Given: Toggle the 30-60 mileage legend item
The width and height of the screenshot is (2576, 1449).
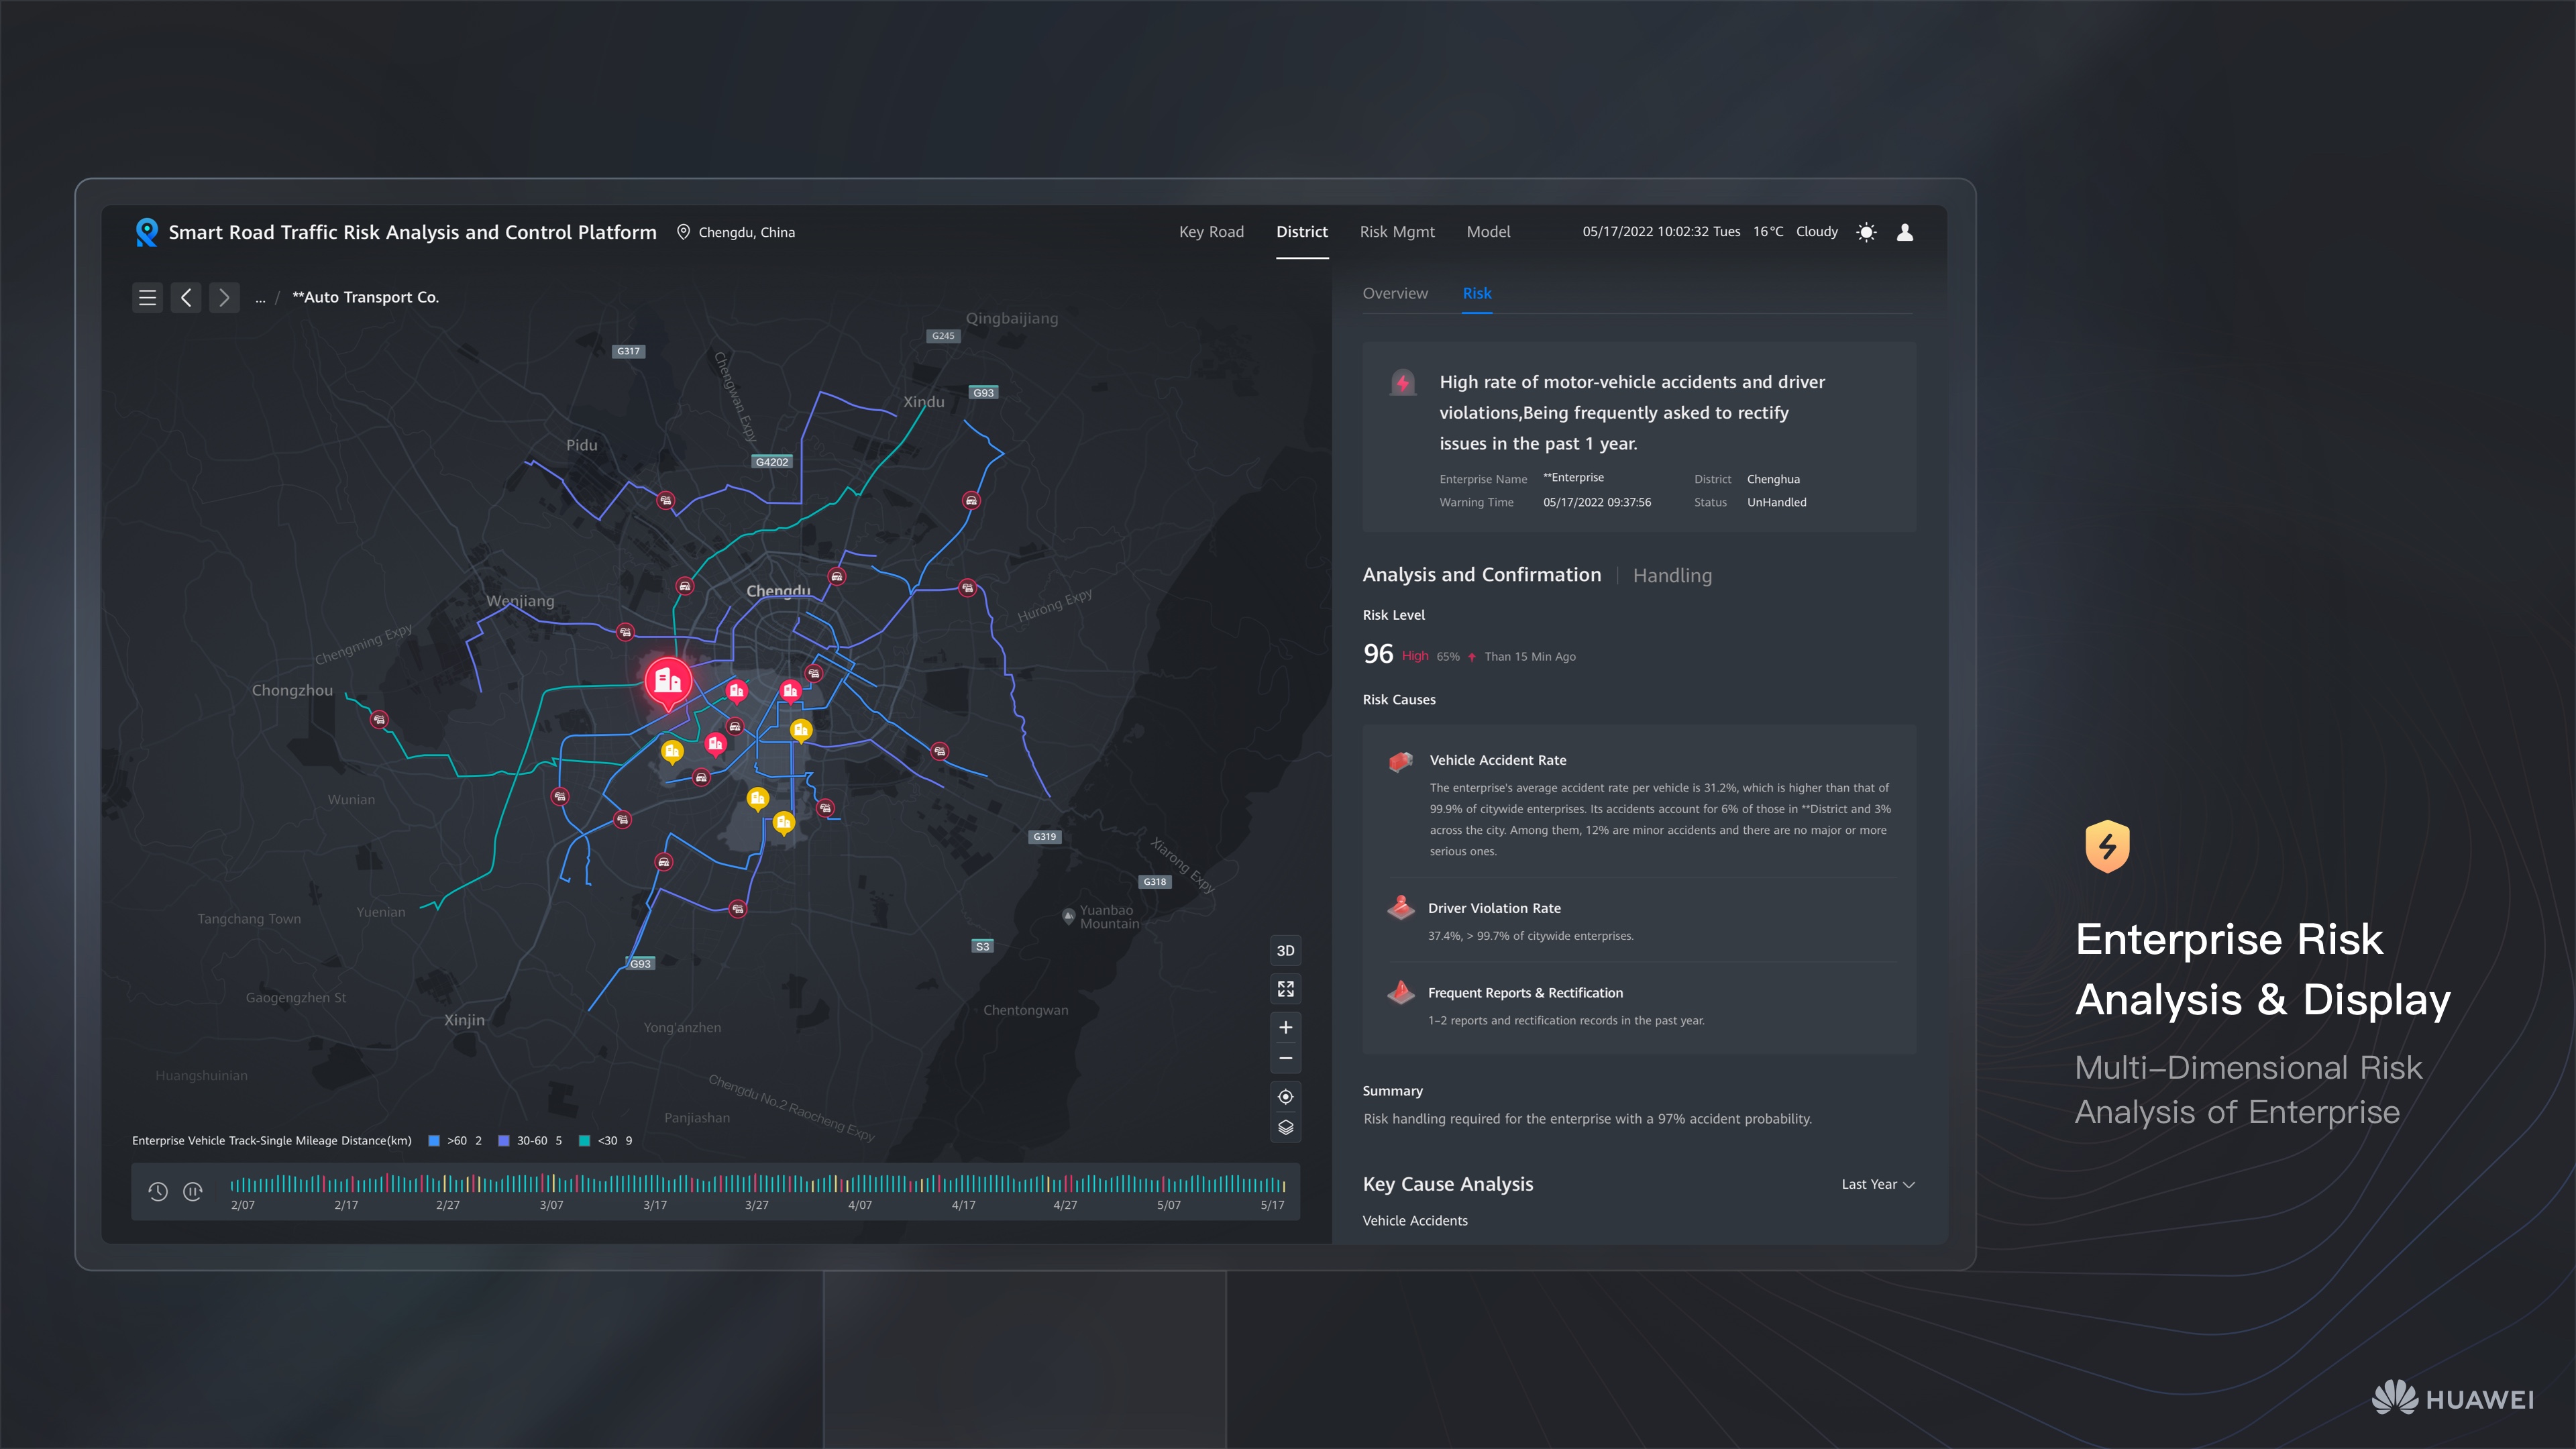Looking at the screenshot, I should coord(504,1140).
